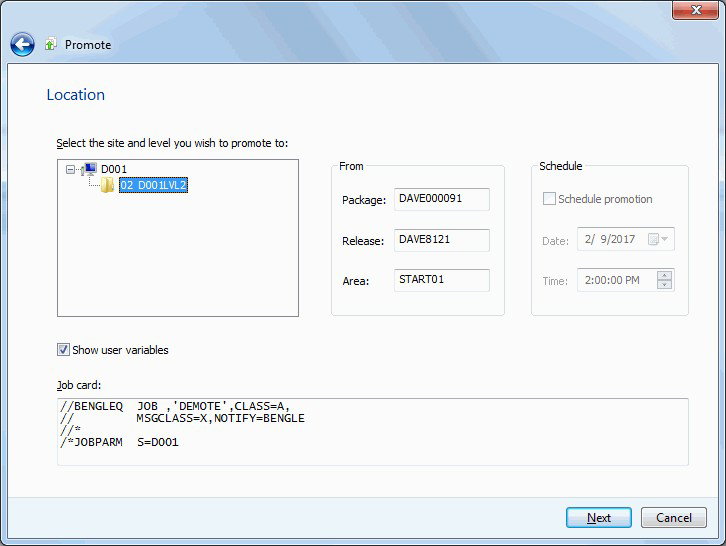Click the Package field DAVE000091
The height and width of the screenshot is (546, 726).
[x=442, y=199]
